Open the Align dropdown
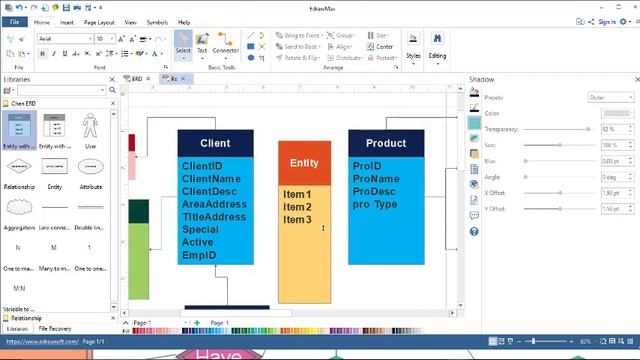The height and width of the screenshot is (360, 640). point(340,47)
